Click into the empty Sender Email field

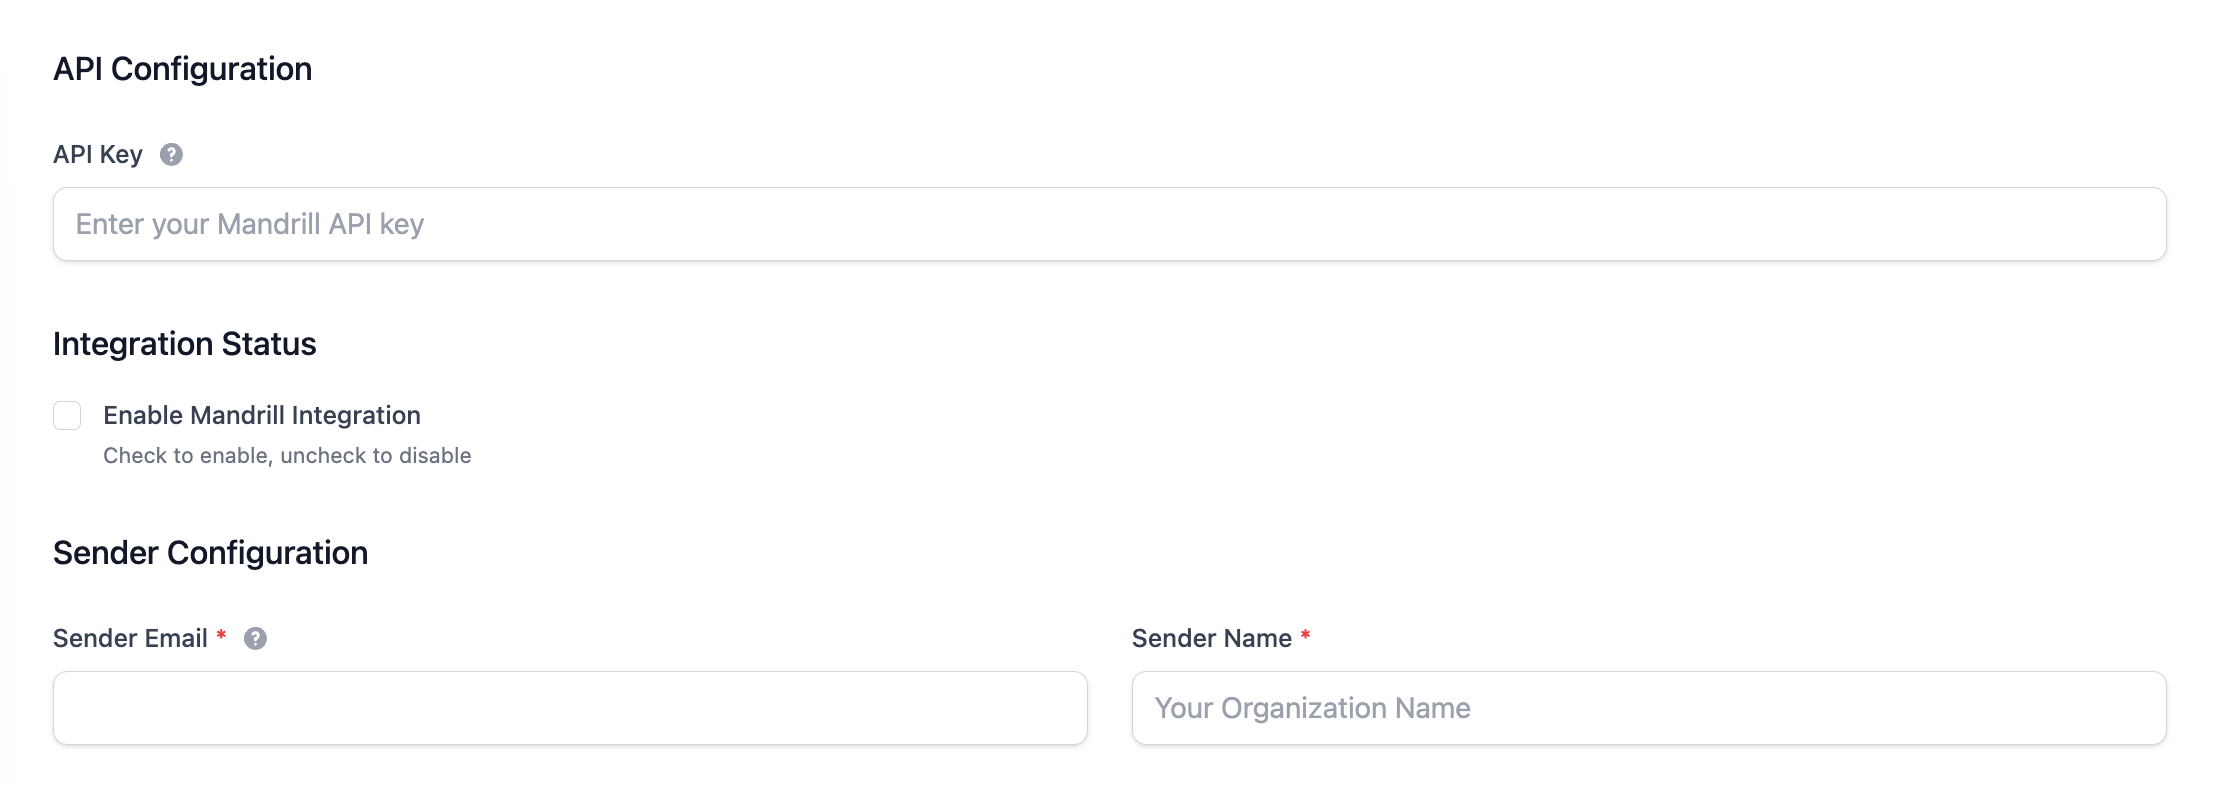click(570, 708)
